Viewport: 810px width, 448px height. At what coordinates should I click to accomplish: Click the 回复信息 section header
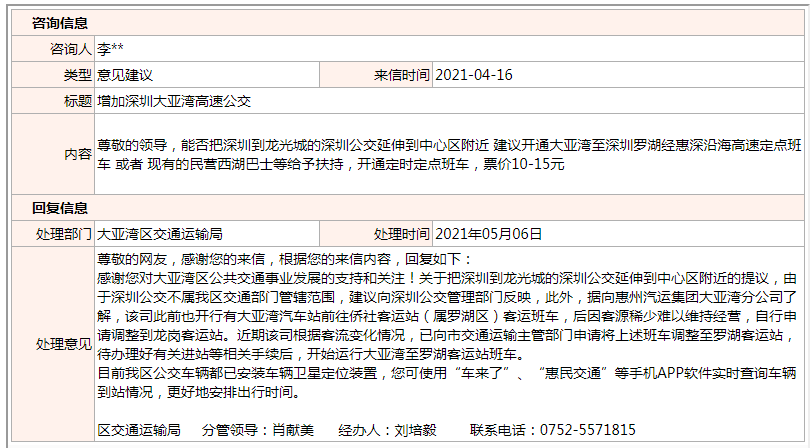pyautogui.click(x=59, y=208)
